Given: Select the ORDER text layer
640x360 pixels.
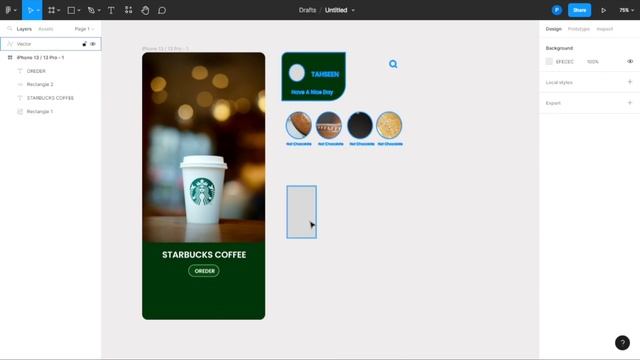Looking at the screenshot, I should click(51, 71).
